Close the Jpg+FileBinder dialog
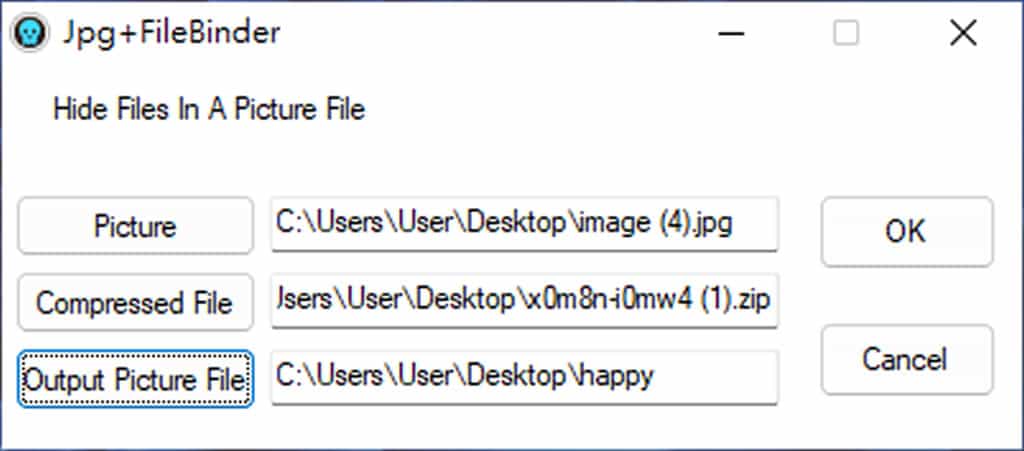Viewport: 1024px width, 451px height. [962, 34]
